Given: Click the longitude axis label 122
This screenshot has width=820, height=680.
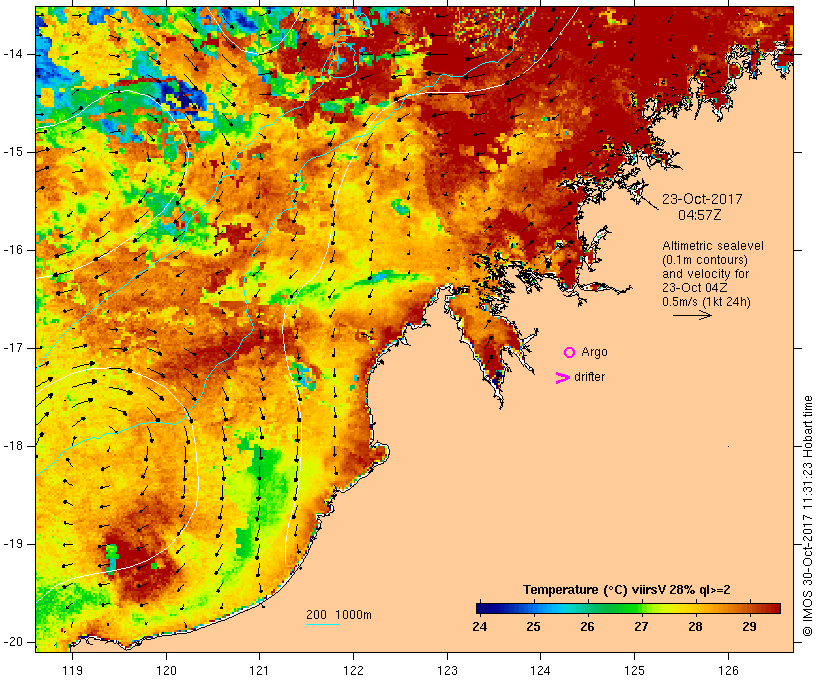Looking at the screenshot, I should pyautogui.click(x=353, y=670).
